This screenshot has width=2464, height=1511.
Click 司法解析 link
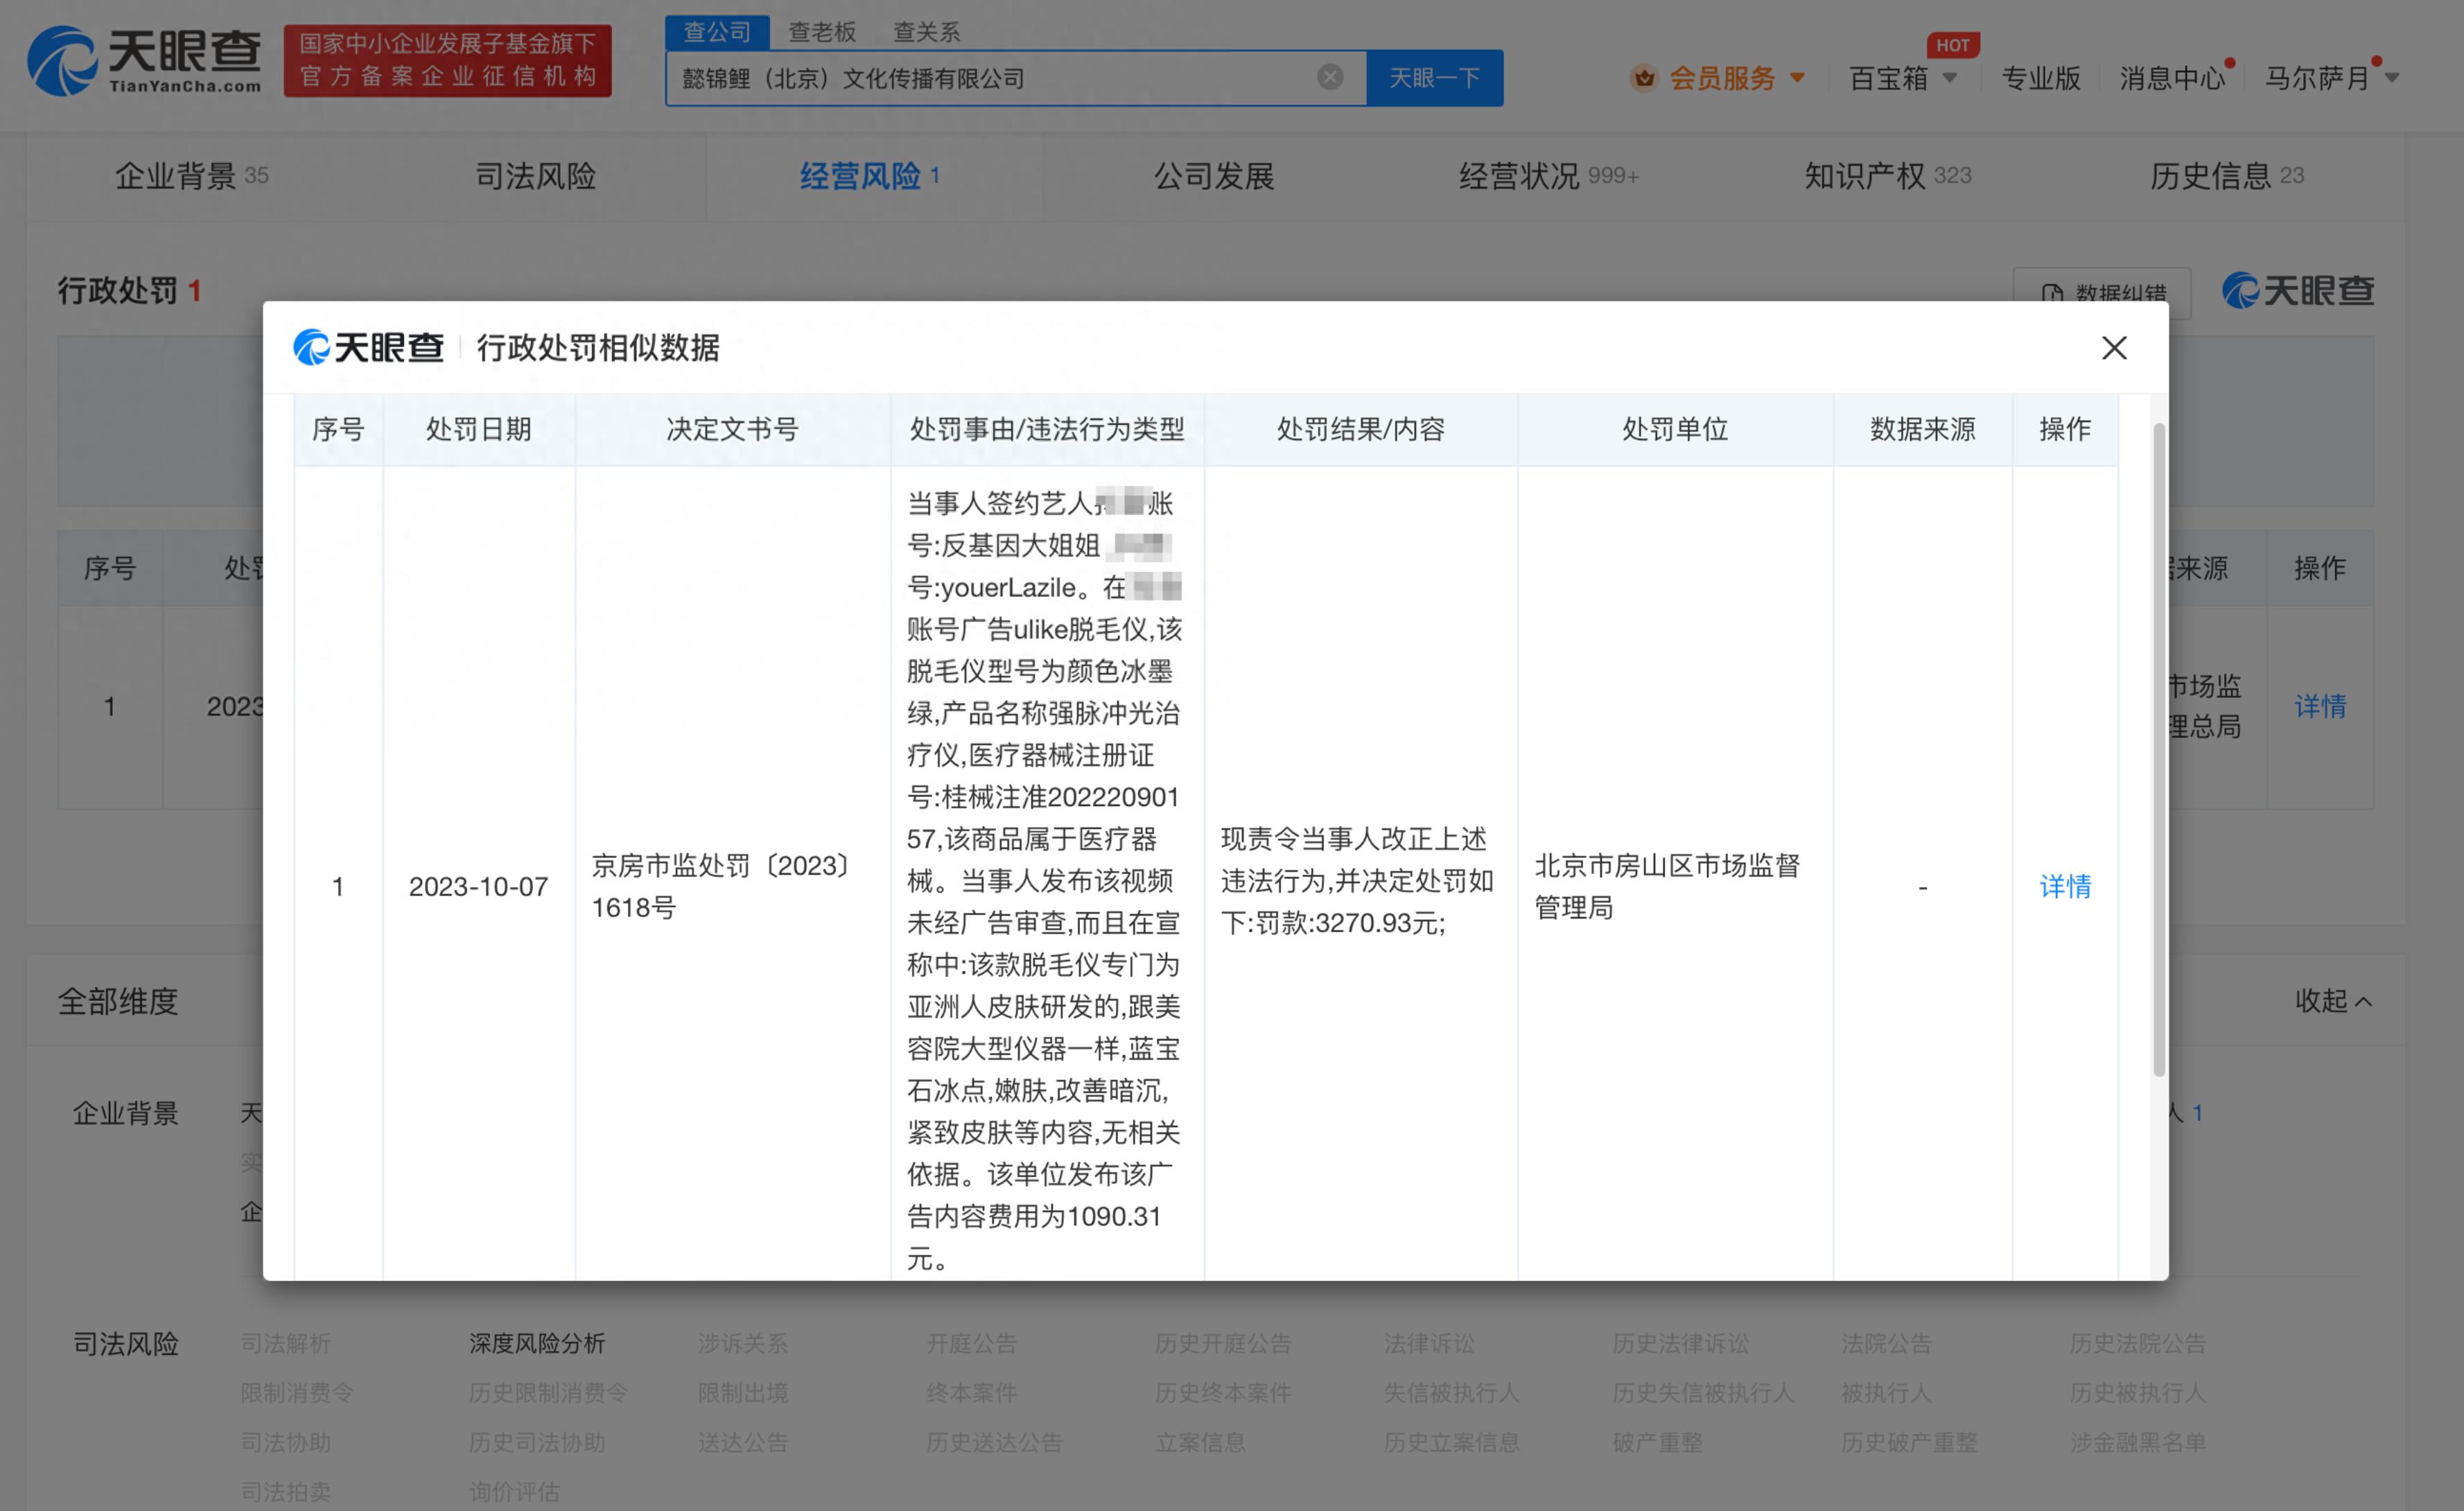(x=285, y=1343)
